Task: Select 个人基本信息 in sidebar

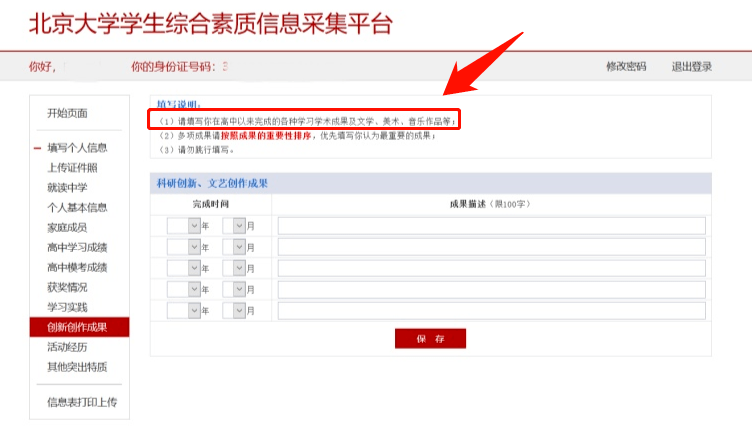Action: (x=77, y=208)
